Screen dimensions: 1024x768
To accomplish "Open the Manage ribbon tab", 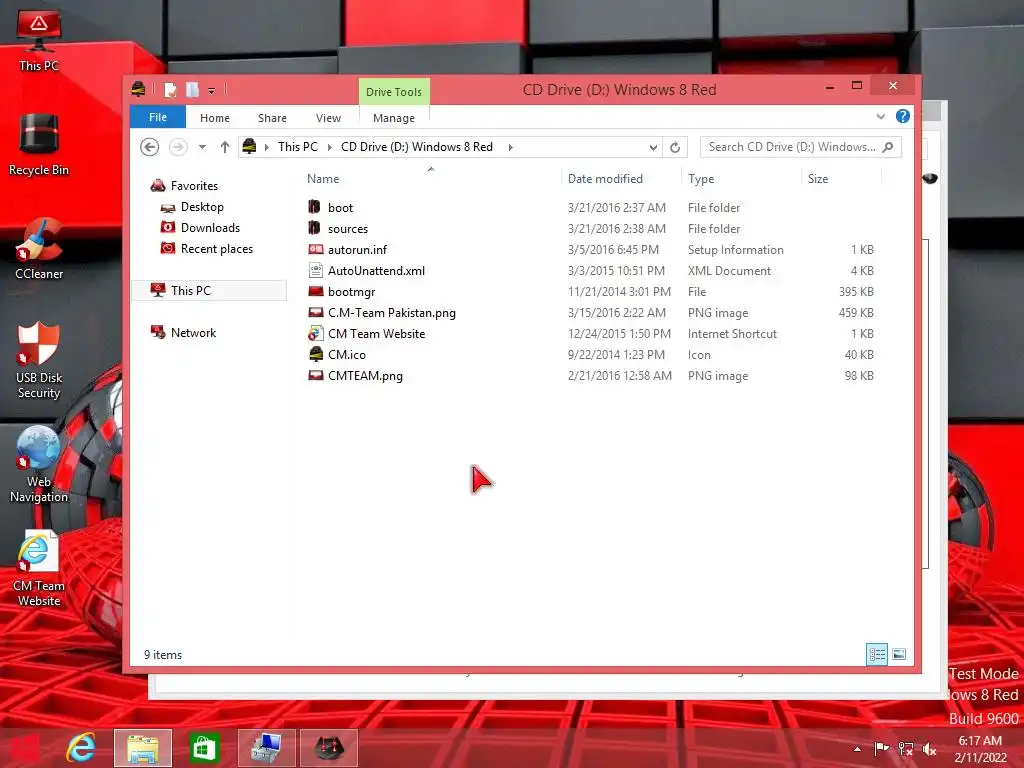I will [394, 118].
